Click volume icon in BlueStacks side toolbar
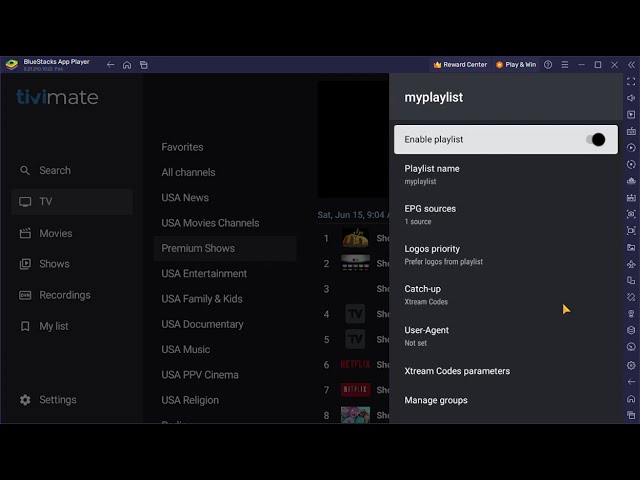 (x=631, y=98)
